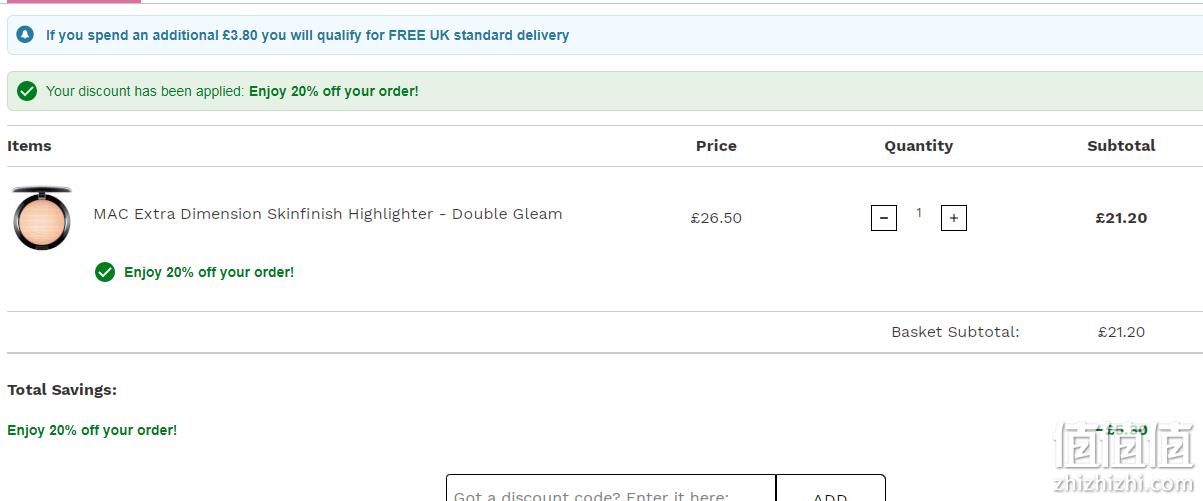Screen dimensions: 1203x501
Task: Click the Price column header
Action: tap(716, 146)
